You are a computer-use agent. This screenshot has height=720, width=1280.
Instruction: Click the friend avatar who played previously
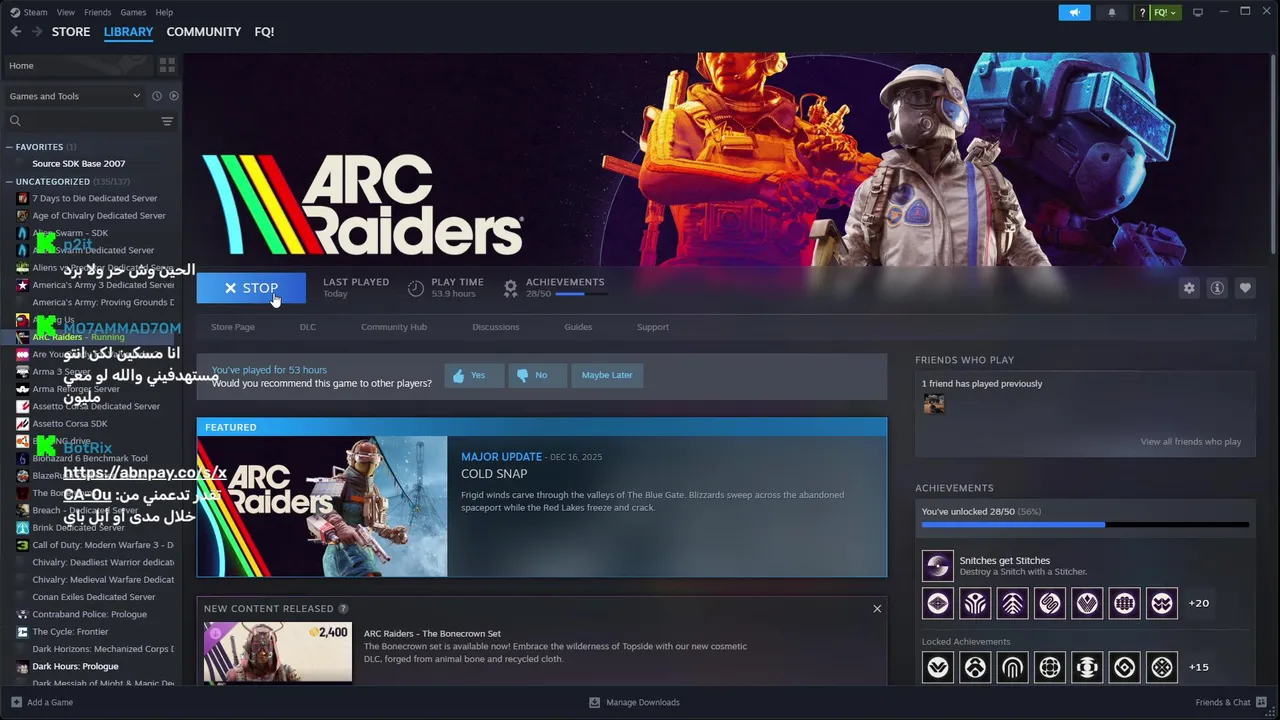tap(934, 404)
